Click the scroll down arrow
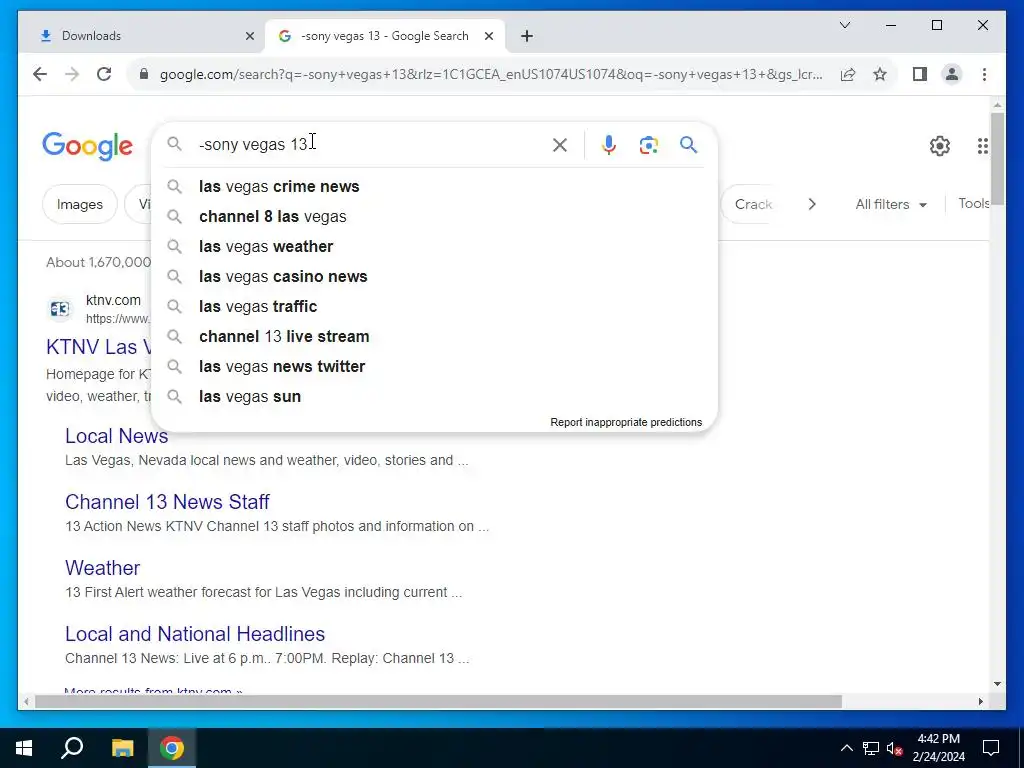1024x768 pixels. [x=997, y=684]
